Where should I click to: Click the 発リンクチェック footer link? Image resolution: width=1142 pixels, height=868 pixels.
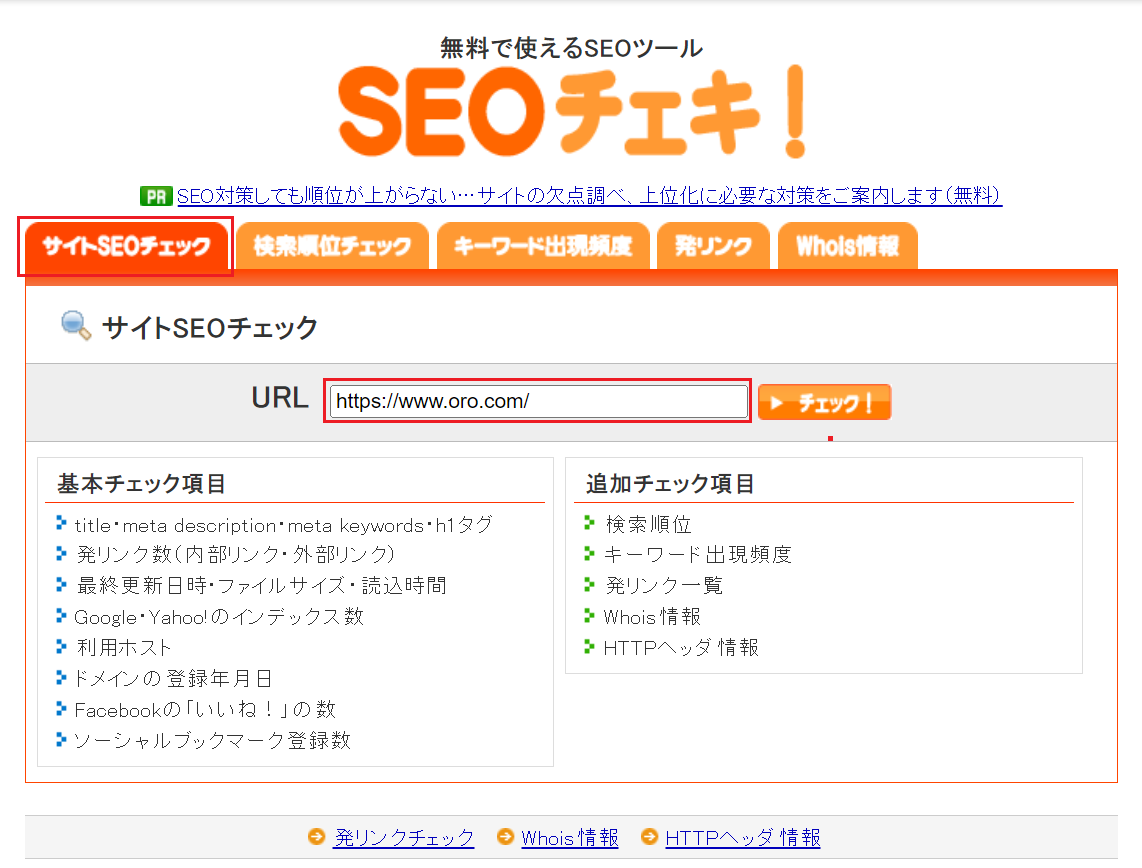[404, 838]
